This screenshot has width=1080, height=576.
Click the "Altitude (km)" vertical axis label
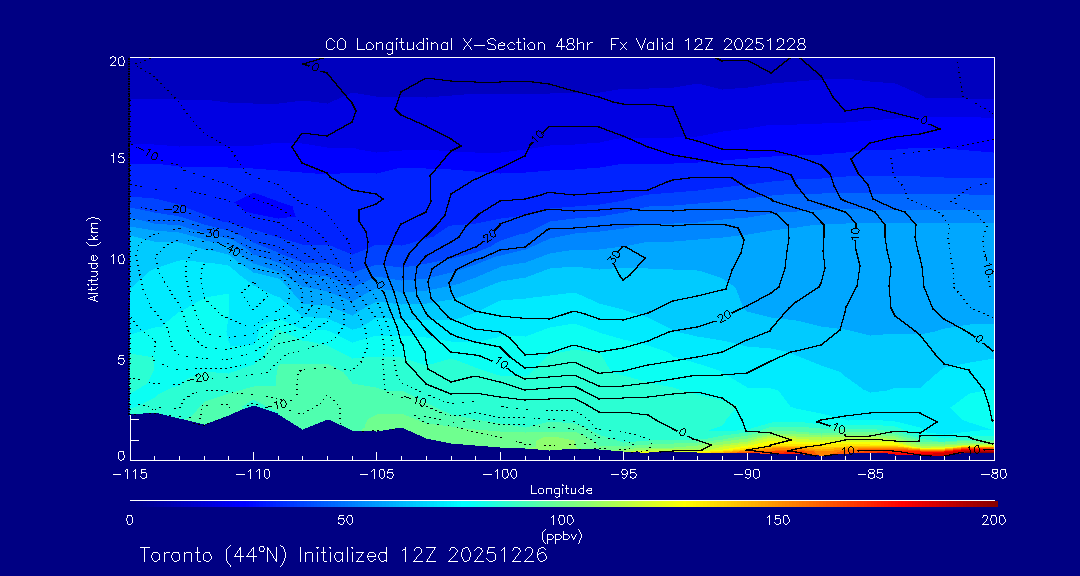93,259
